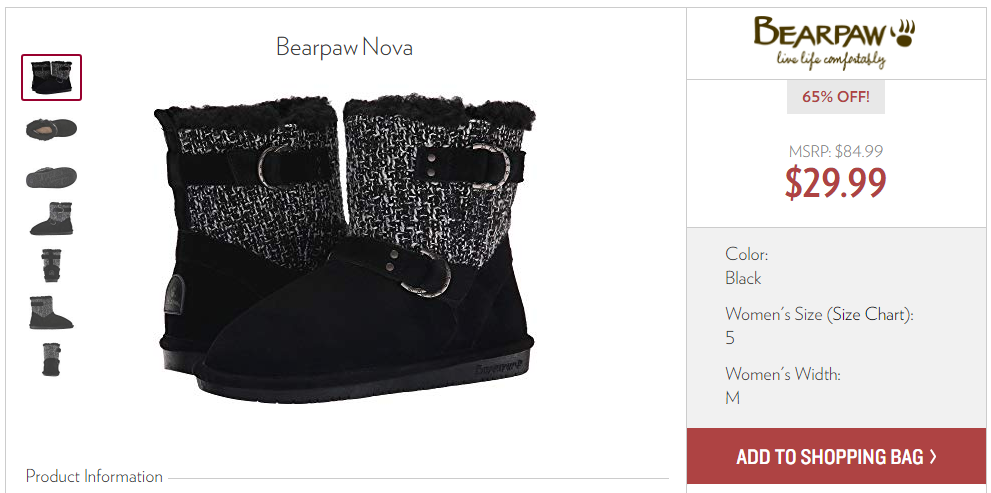Select the first thumbnail showing the boot pair
Viewport: 991px width, 493px height.
click(x=51, y=77)
